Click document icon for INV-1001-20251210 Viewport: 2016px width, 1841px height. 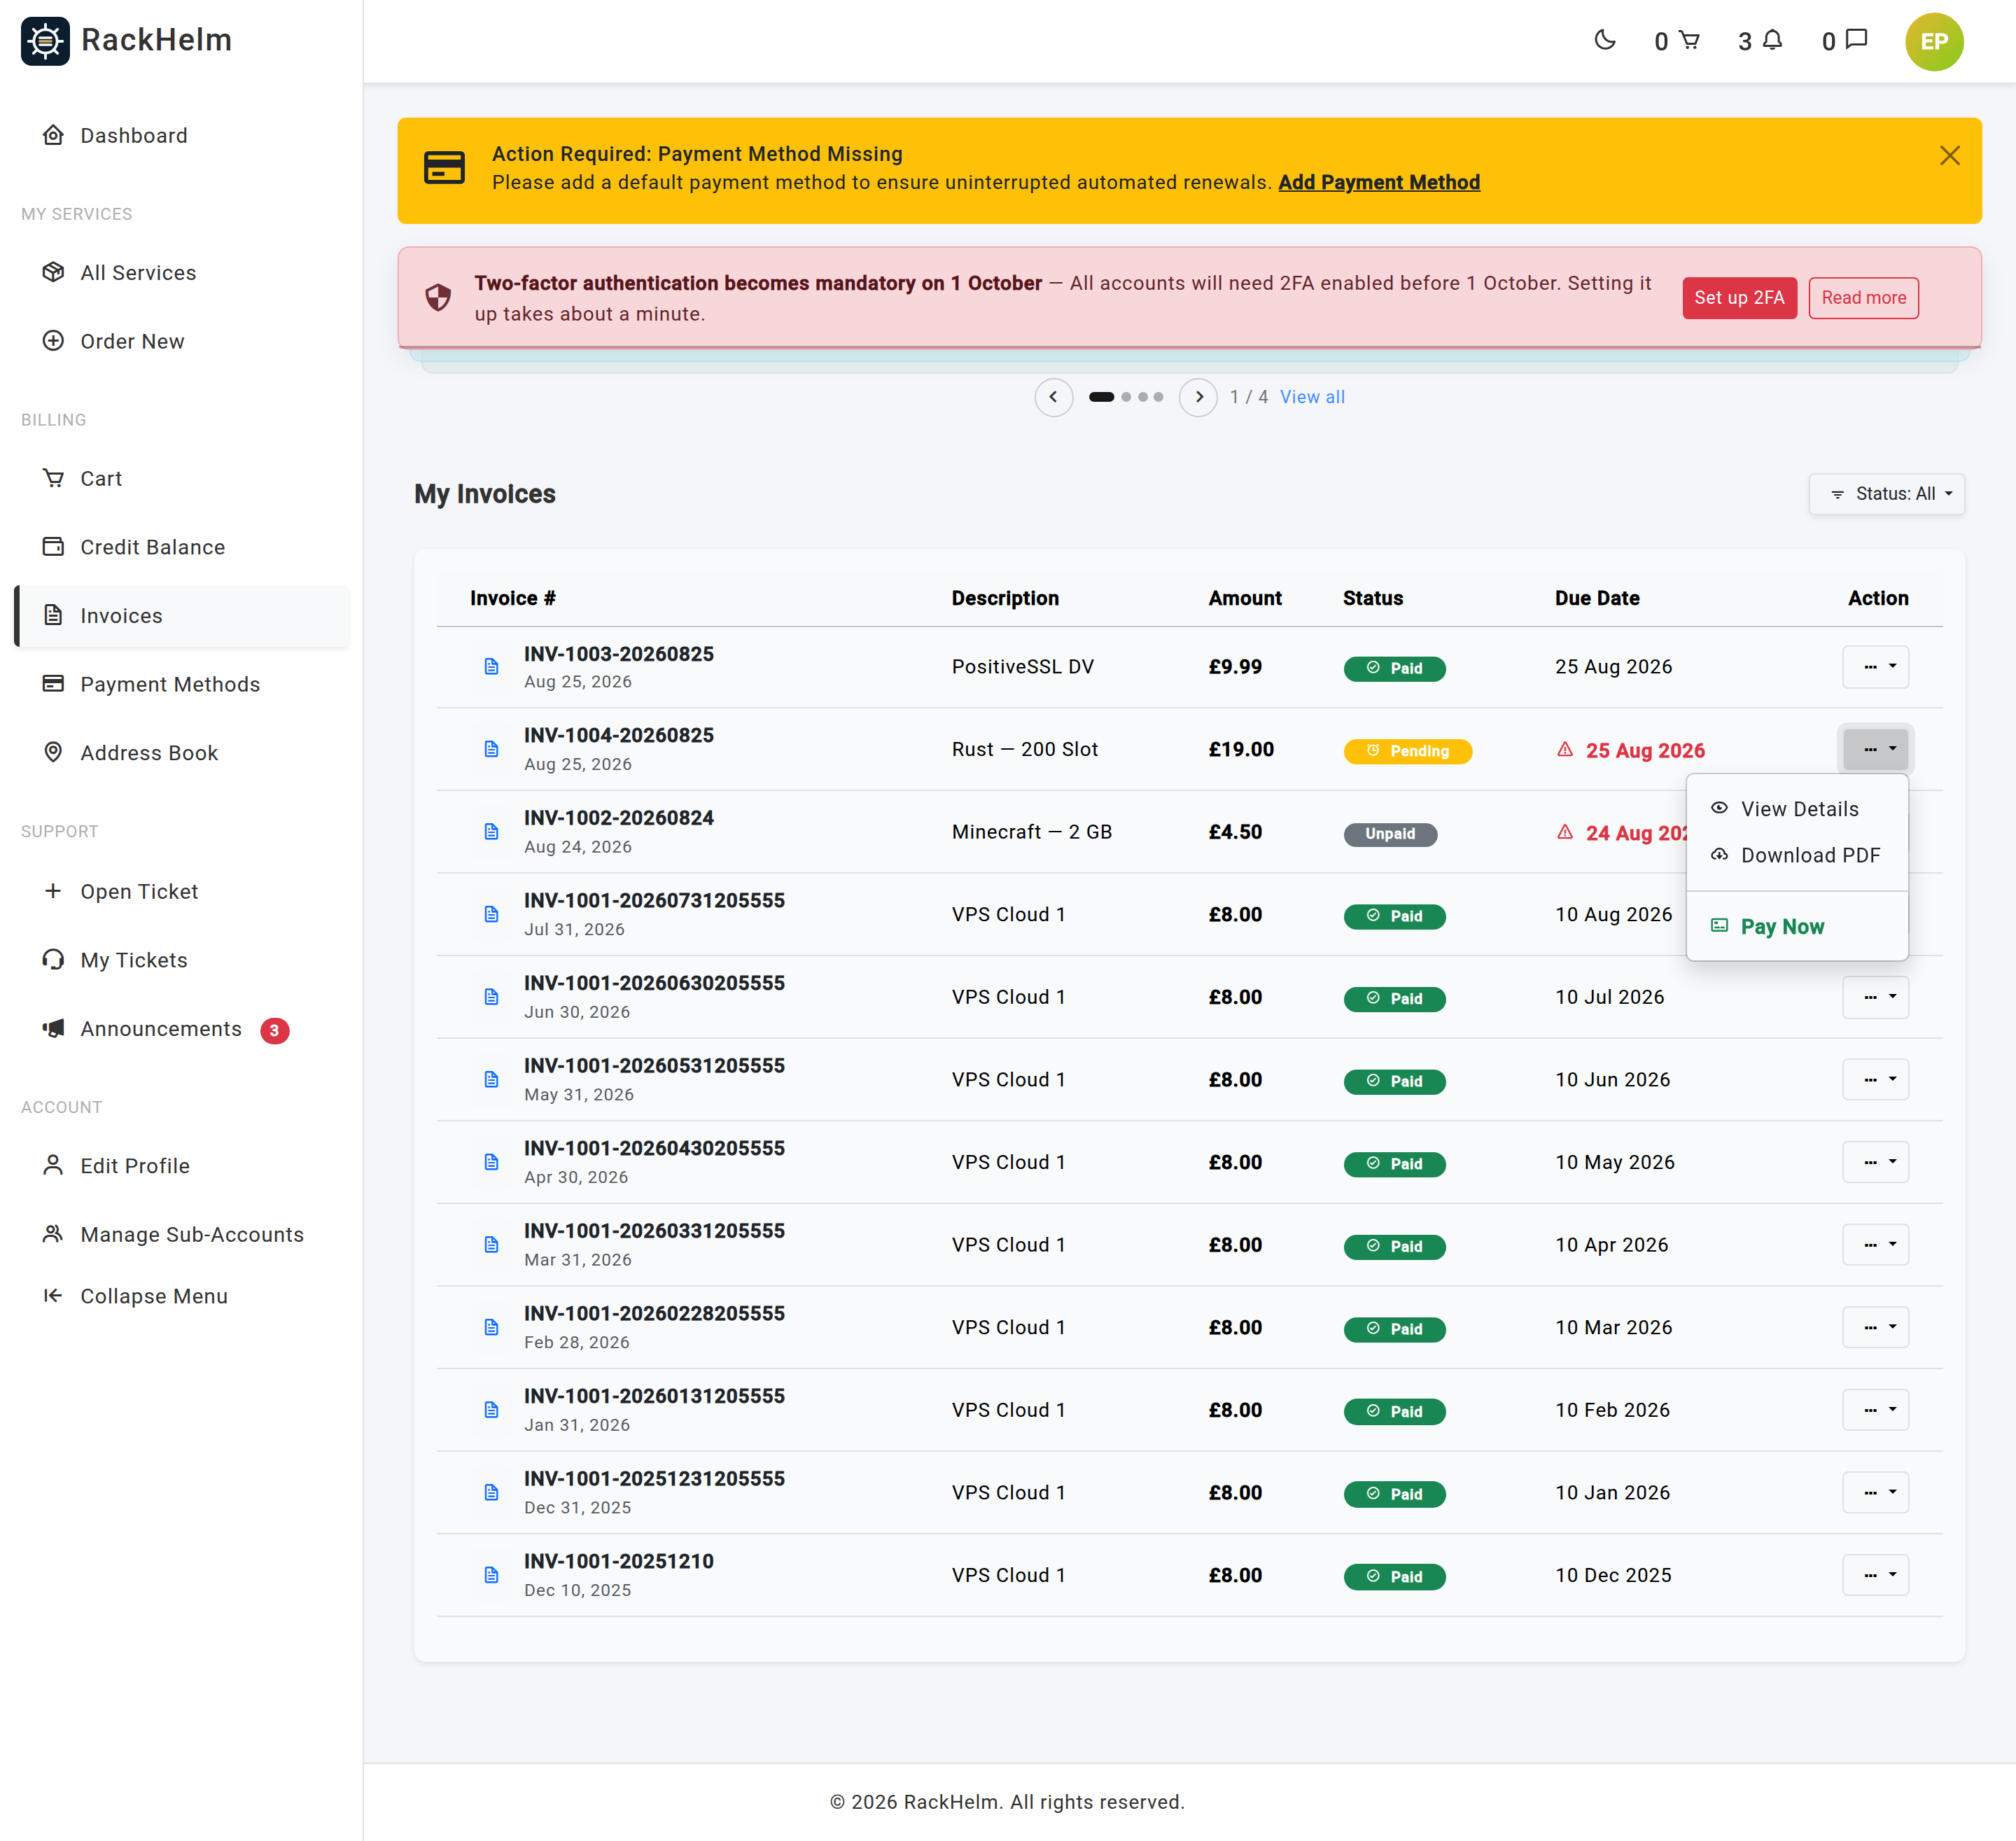tap(491, 1576)
